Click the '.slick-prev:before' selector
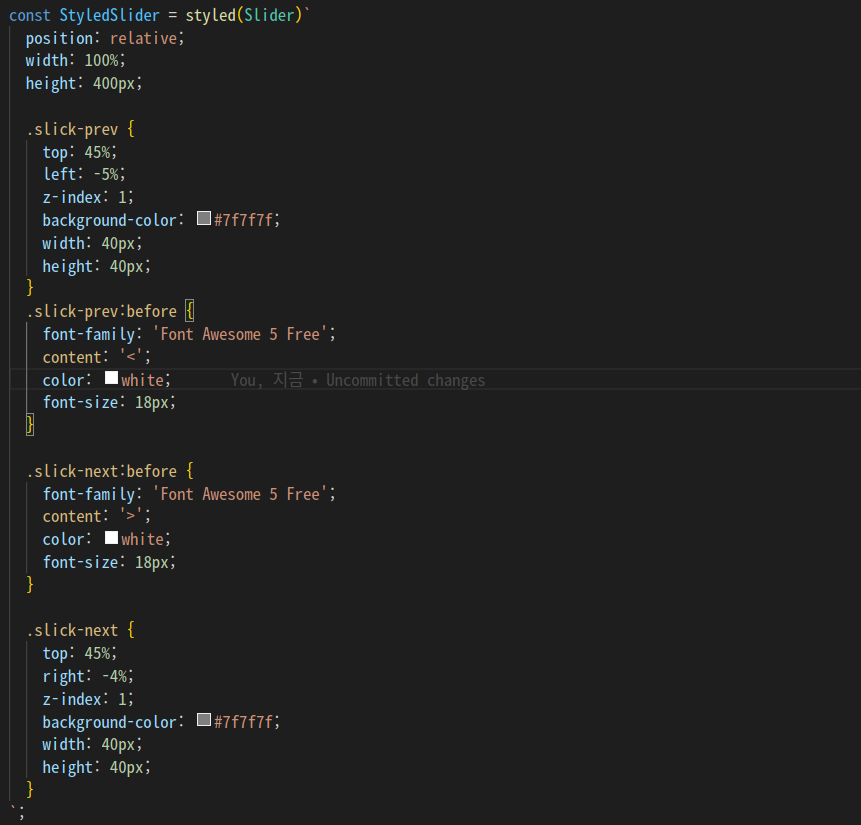861x825 pixels. pos(102,311)
